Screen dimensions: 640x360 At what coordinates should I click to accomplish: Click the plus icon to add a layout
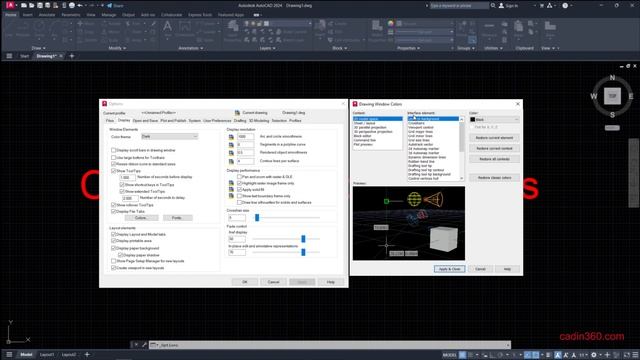pos(87,354)
